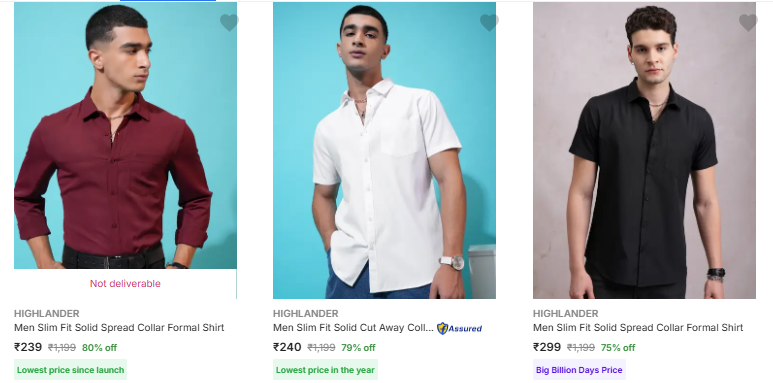Open black shirt's Spread Collar Formal Shirt title

click(x=638, y=328)
